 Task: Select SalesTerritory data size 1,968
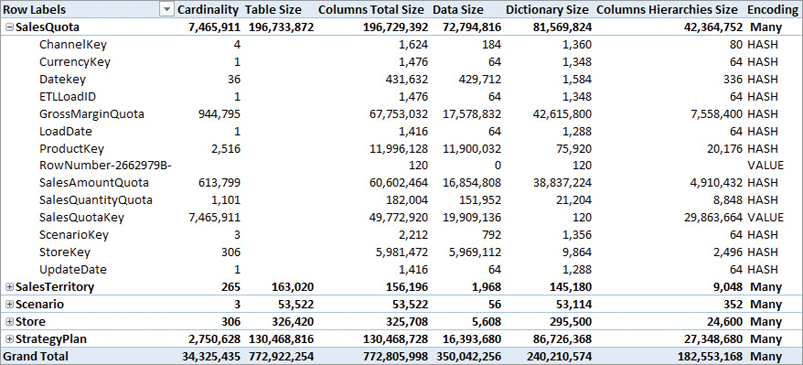488,287
